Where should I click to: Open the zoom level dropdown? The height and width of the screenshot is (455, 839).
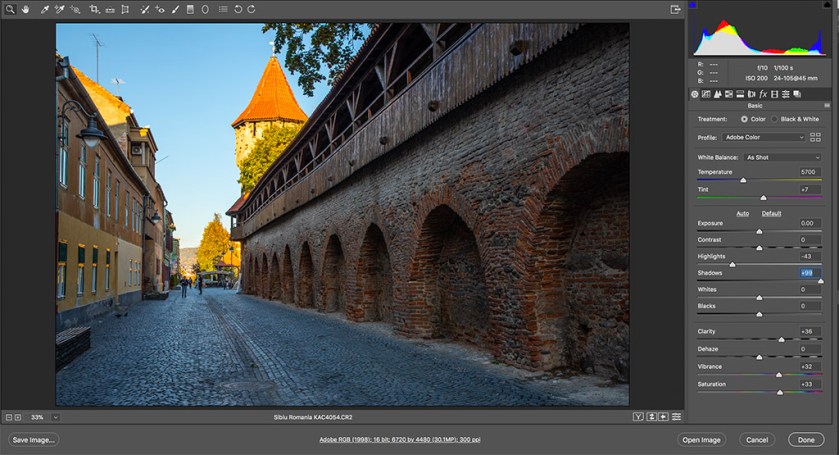pyautogui.click(x=55, y=418)
